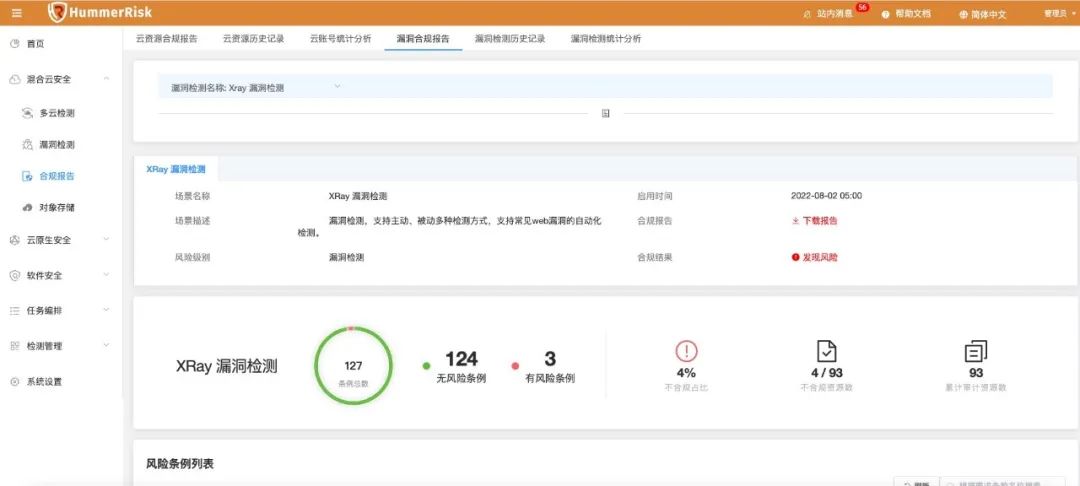
Task: Select the 漏洞合规报告 tab
Action: (423, 39)
